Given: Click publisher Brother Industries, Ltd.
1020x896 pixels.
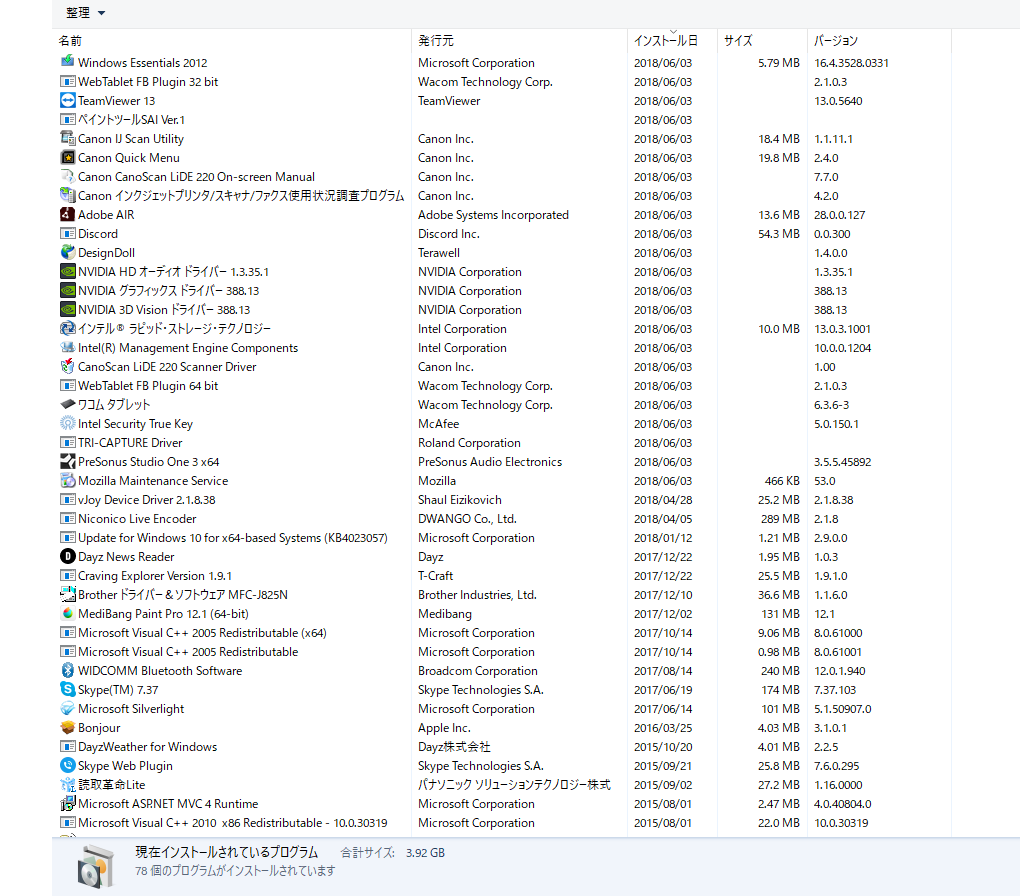Looking at the screenshot, I should (x=477, y=594).
